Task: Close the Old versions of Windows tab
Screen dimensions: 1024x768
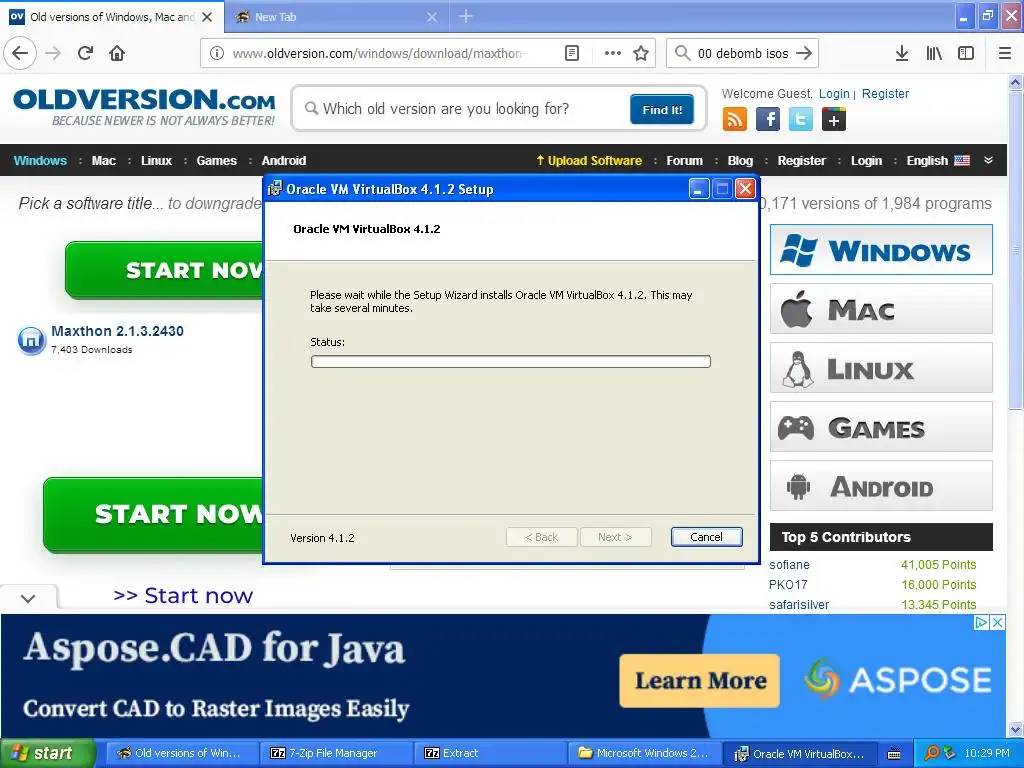Action: [x=207, y=17]
